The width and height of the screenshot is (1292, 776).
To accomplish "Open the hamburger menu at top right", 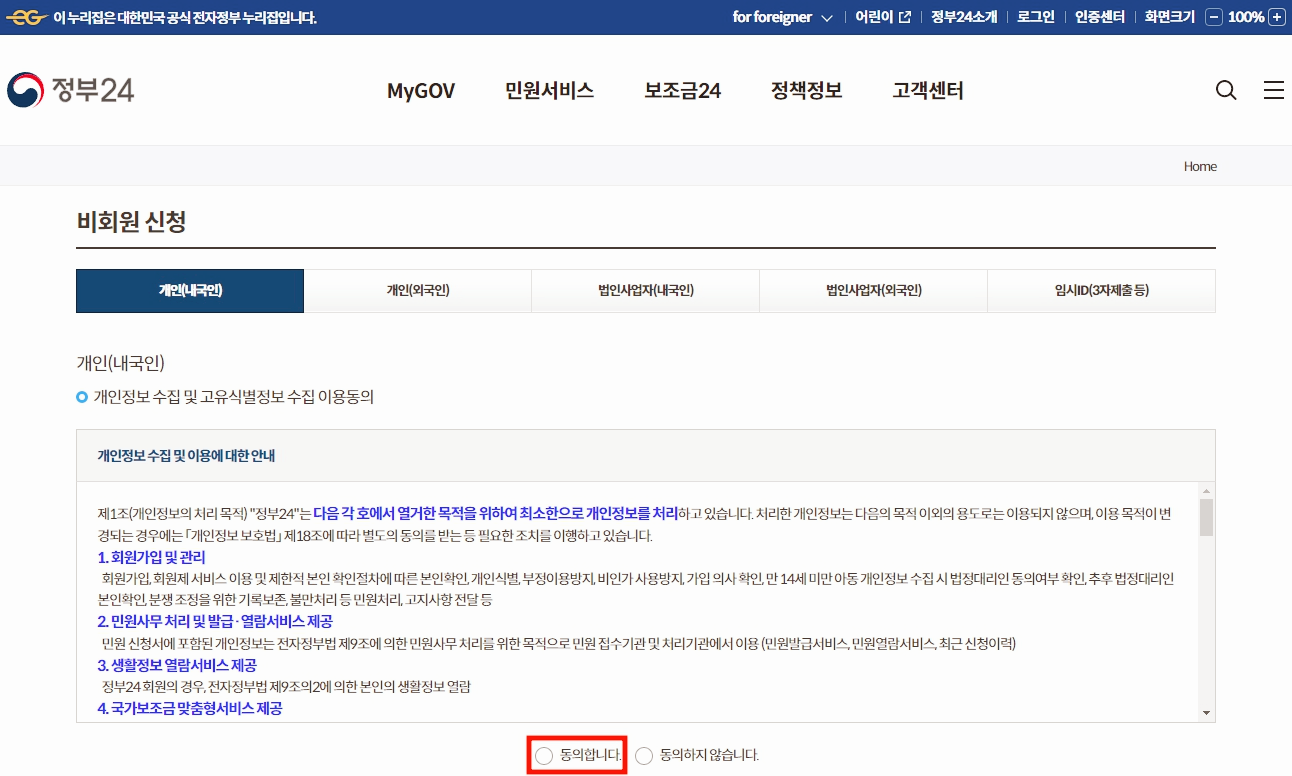I will pos(1273,90).
